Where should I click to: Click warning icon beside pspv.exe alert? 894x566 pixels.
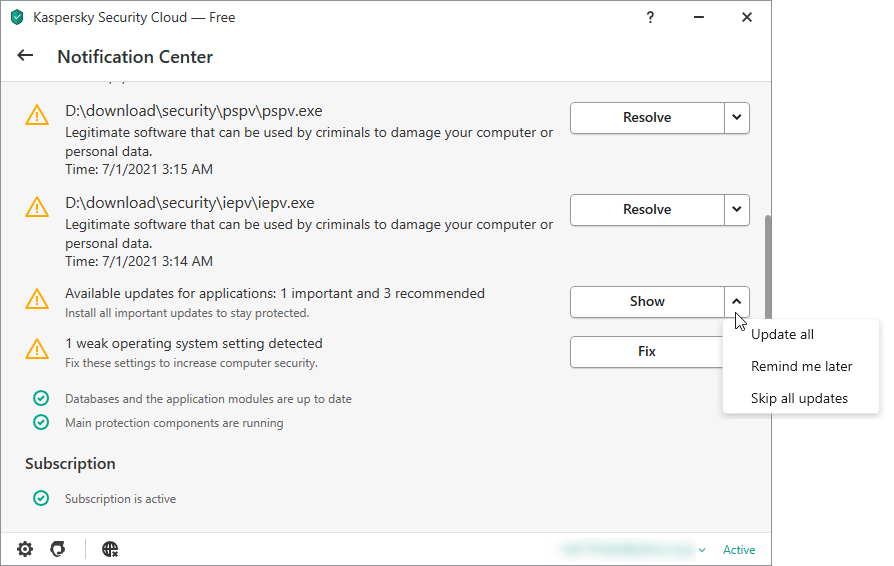(x=37, y=115)
